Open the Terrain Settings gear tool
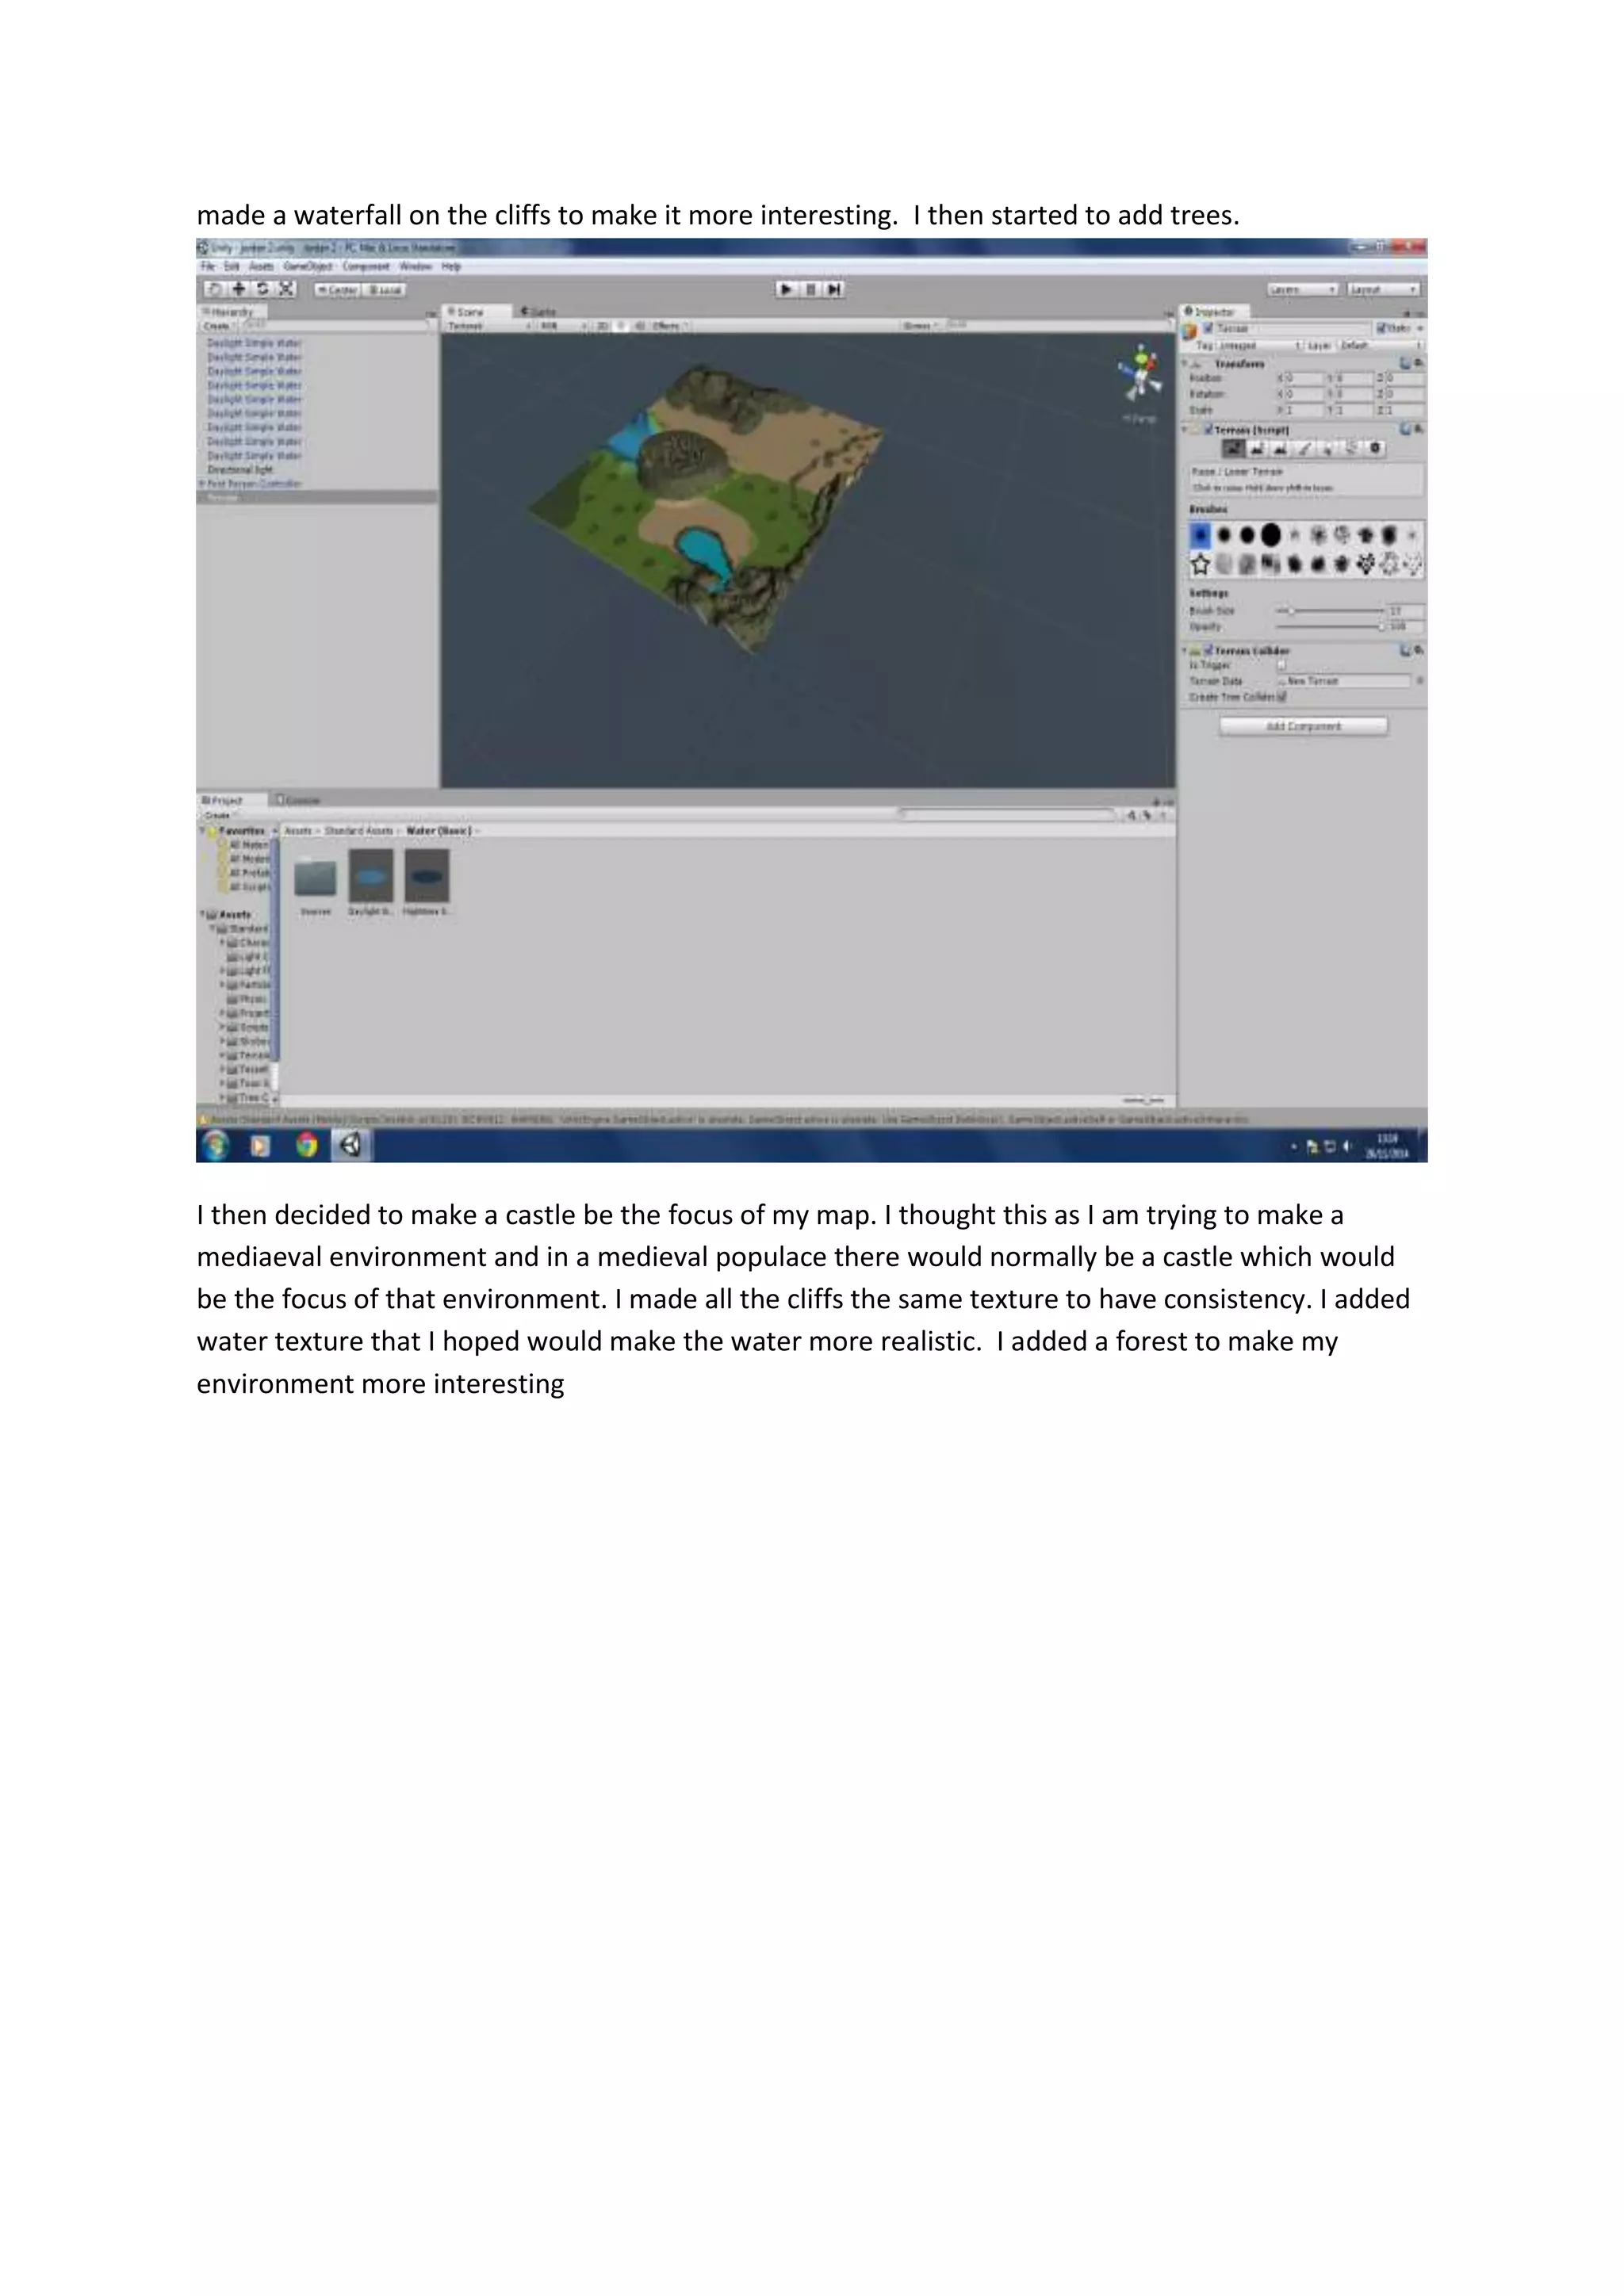Screen dimensions: 1624x2296 tap(1376, 449)
